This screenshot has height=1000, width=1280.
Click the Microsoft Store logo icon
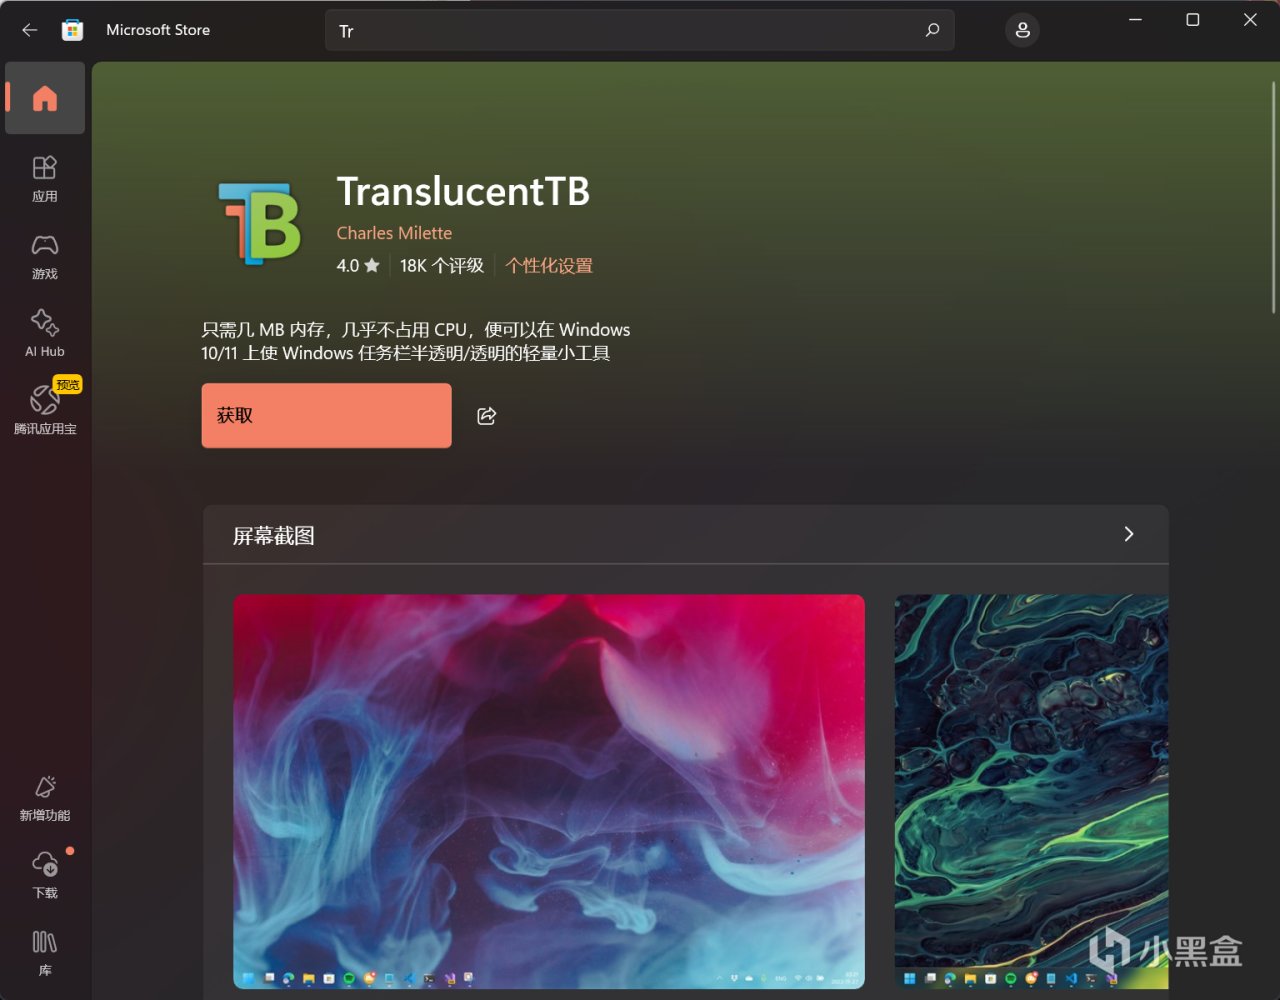[x=72, y=30]
